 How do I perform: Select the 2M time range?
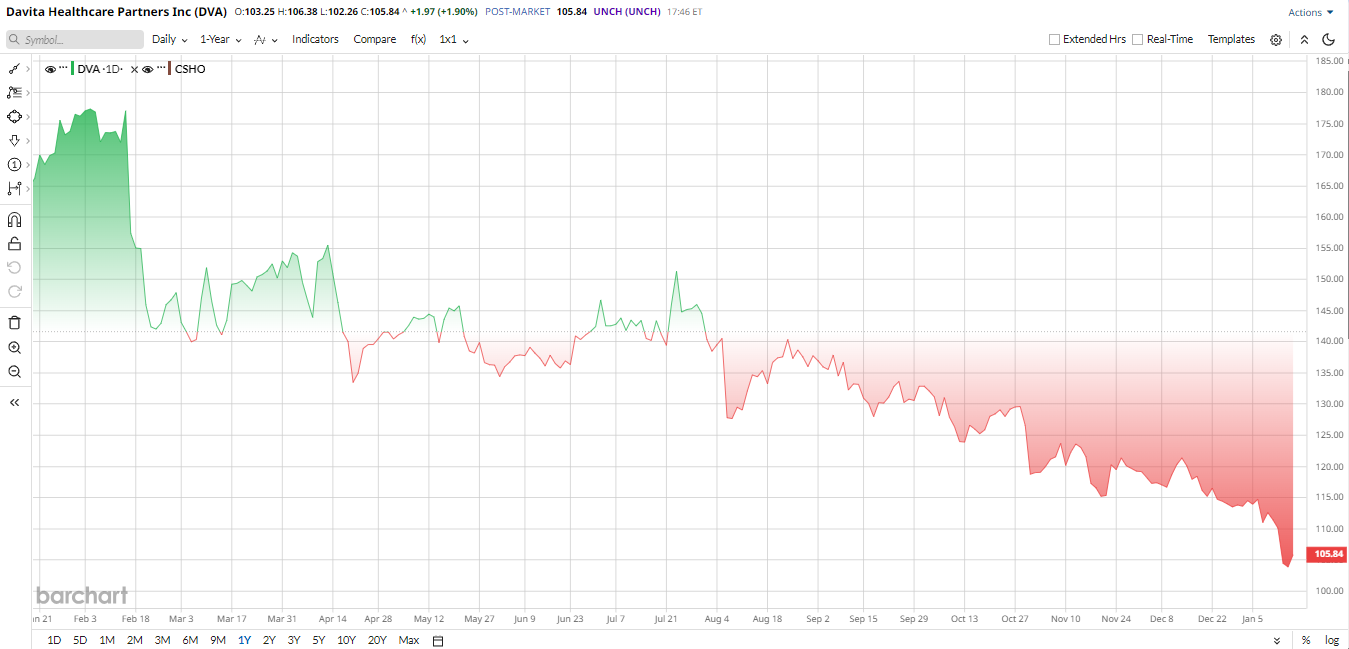134,640
